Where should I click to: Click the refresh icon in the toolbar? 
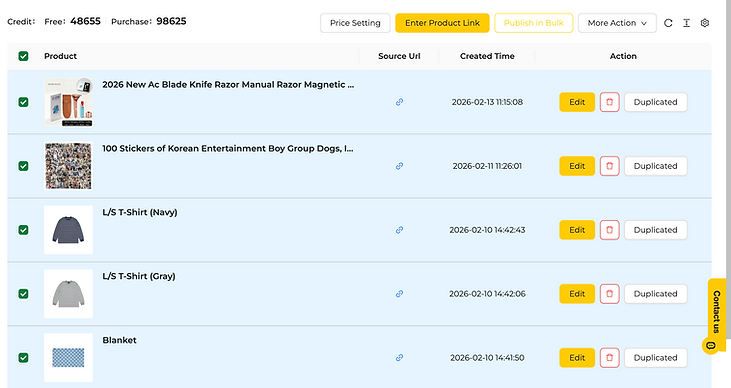point(668,23)
